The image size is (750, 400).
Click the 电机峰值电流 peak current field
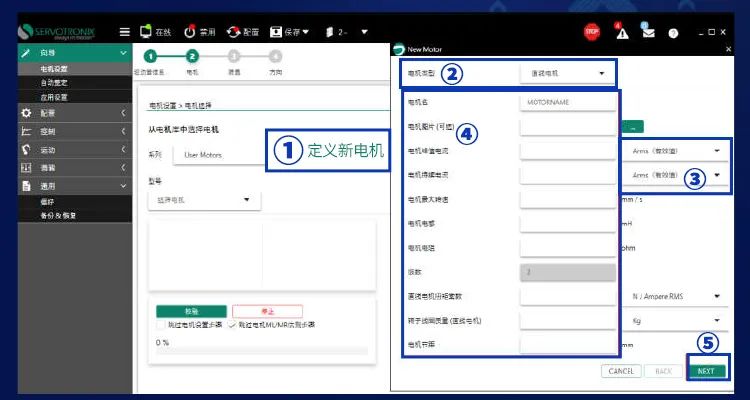tap(568, 151)
